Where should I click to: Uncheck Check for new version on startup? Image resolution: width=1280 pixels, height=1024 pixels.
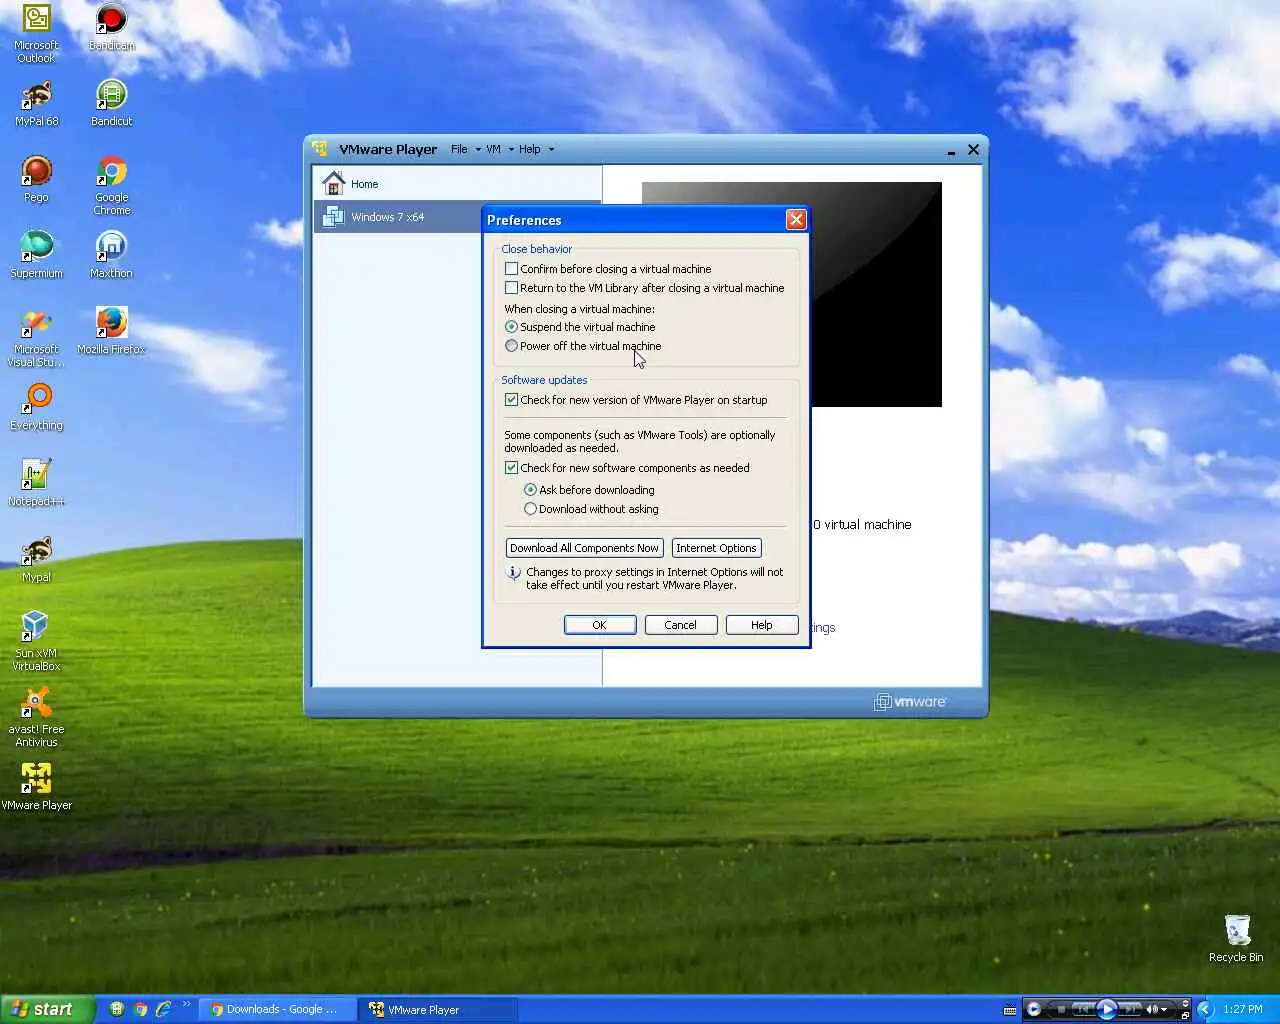tap(512, 400)
